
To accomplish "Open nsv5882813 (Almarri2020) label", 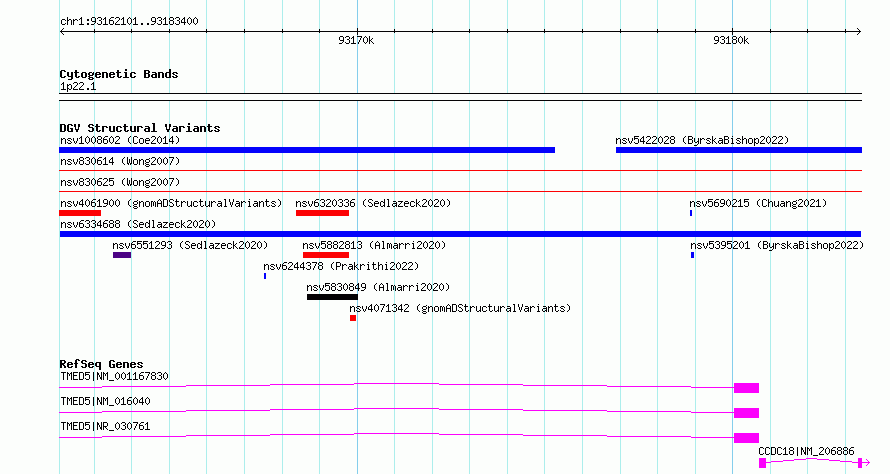I will coord(374,245).
